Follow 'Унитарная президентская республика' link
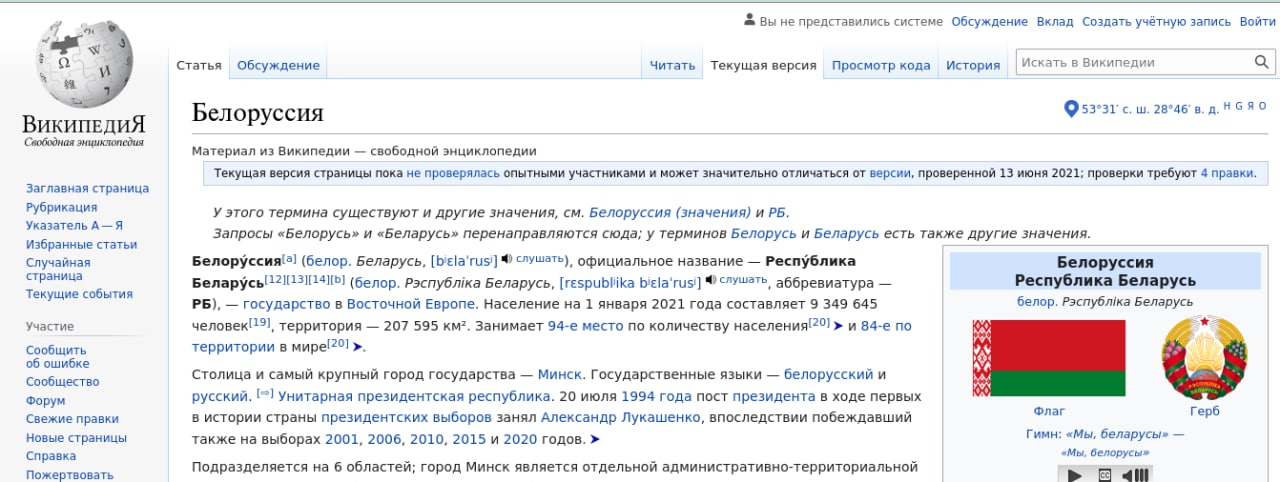Screen dimensions: 1280x482 (412, 396)
